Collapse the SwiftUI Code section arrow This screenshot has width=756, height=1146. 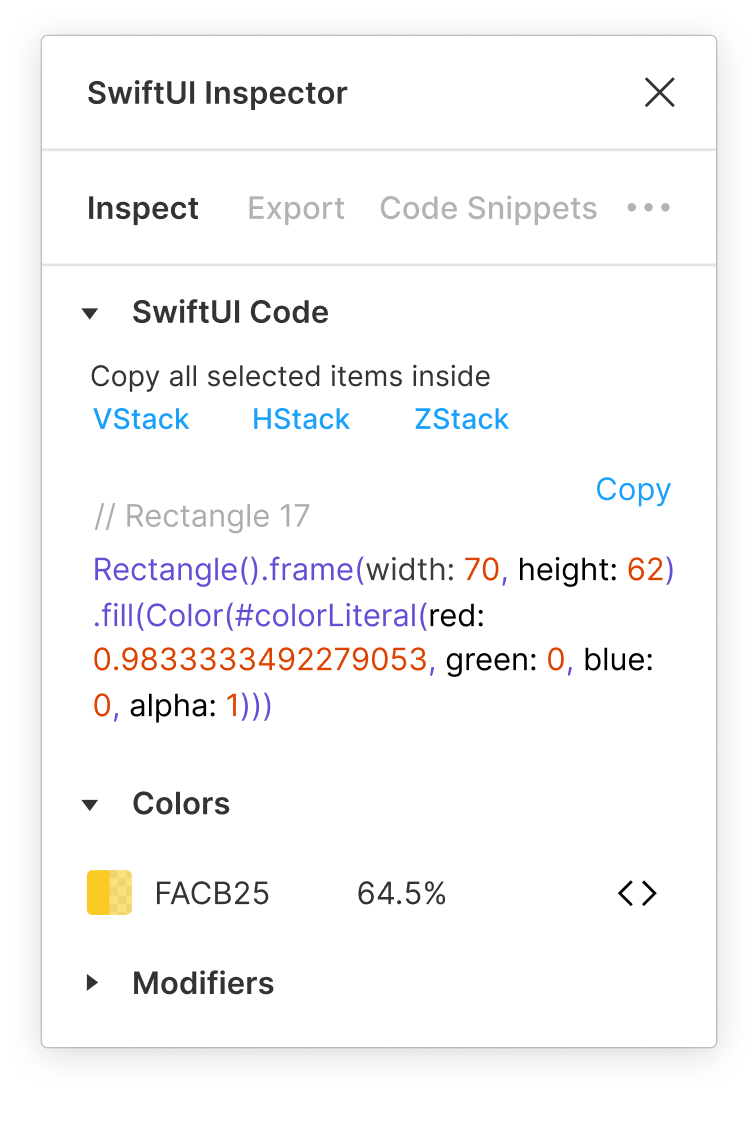coord(90,313)
